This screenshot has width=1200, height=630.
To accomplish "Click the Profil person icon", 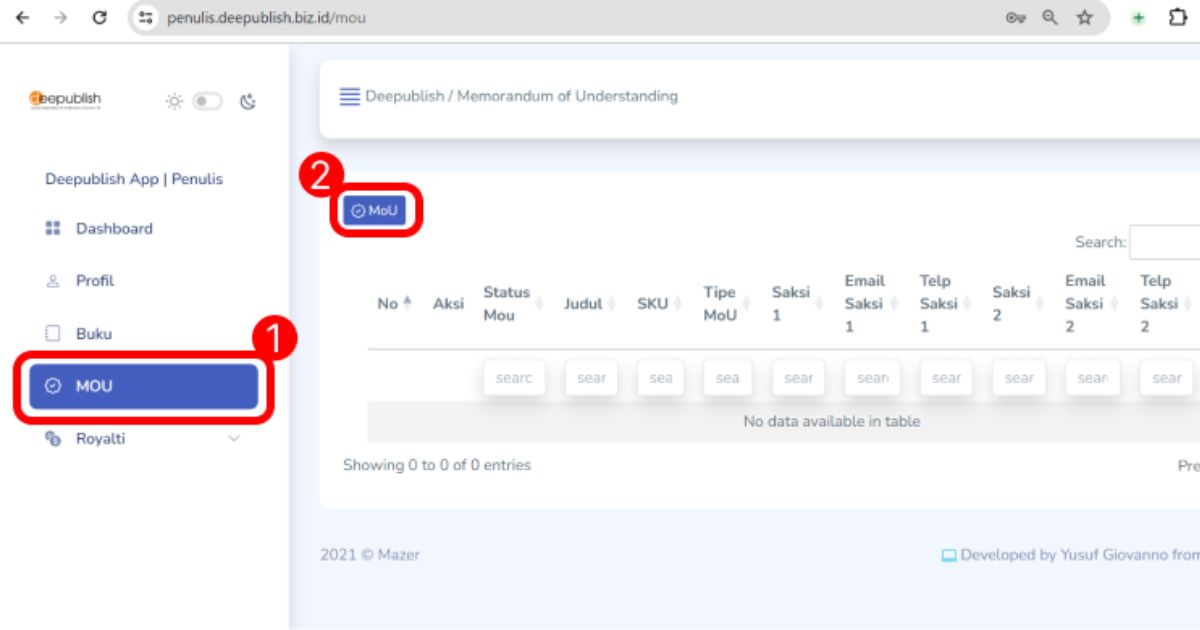I will 54,281.
